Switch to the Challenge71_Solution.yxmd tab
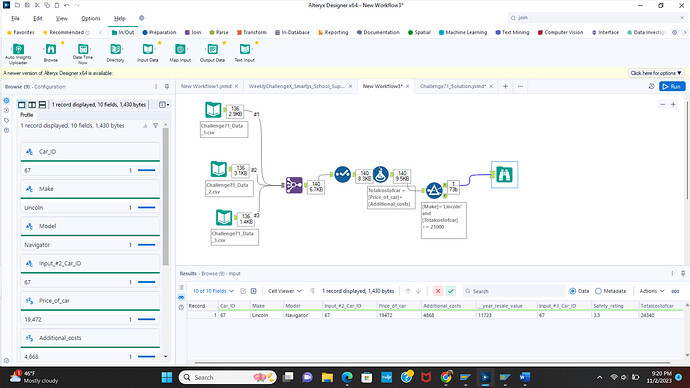Screen dimensions: 690x388 (x=453, y=86)
